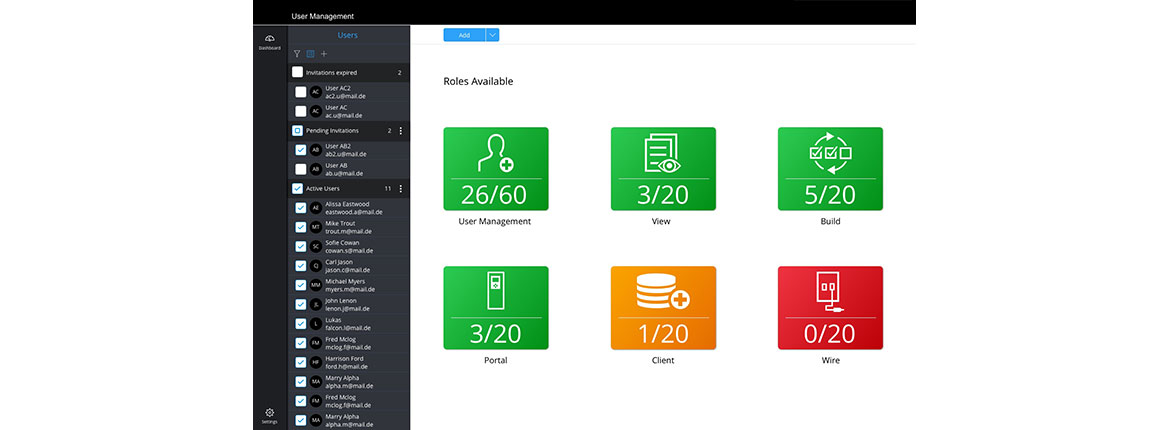The image size is (1170, 430).
Task: Click the blue Add button
Action: (464, 35)
